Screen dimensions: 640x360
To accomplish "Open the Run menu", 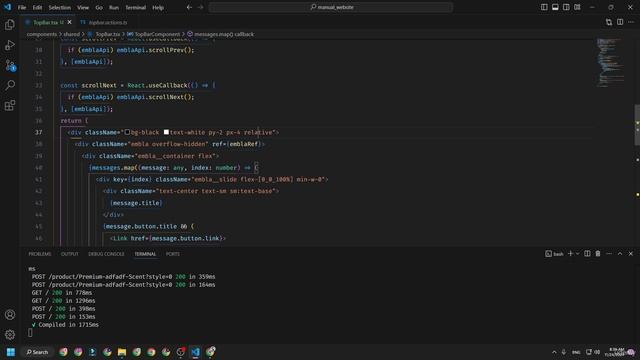I will pyautogui.click(x=114, y=7).
